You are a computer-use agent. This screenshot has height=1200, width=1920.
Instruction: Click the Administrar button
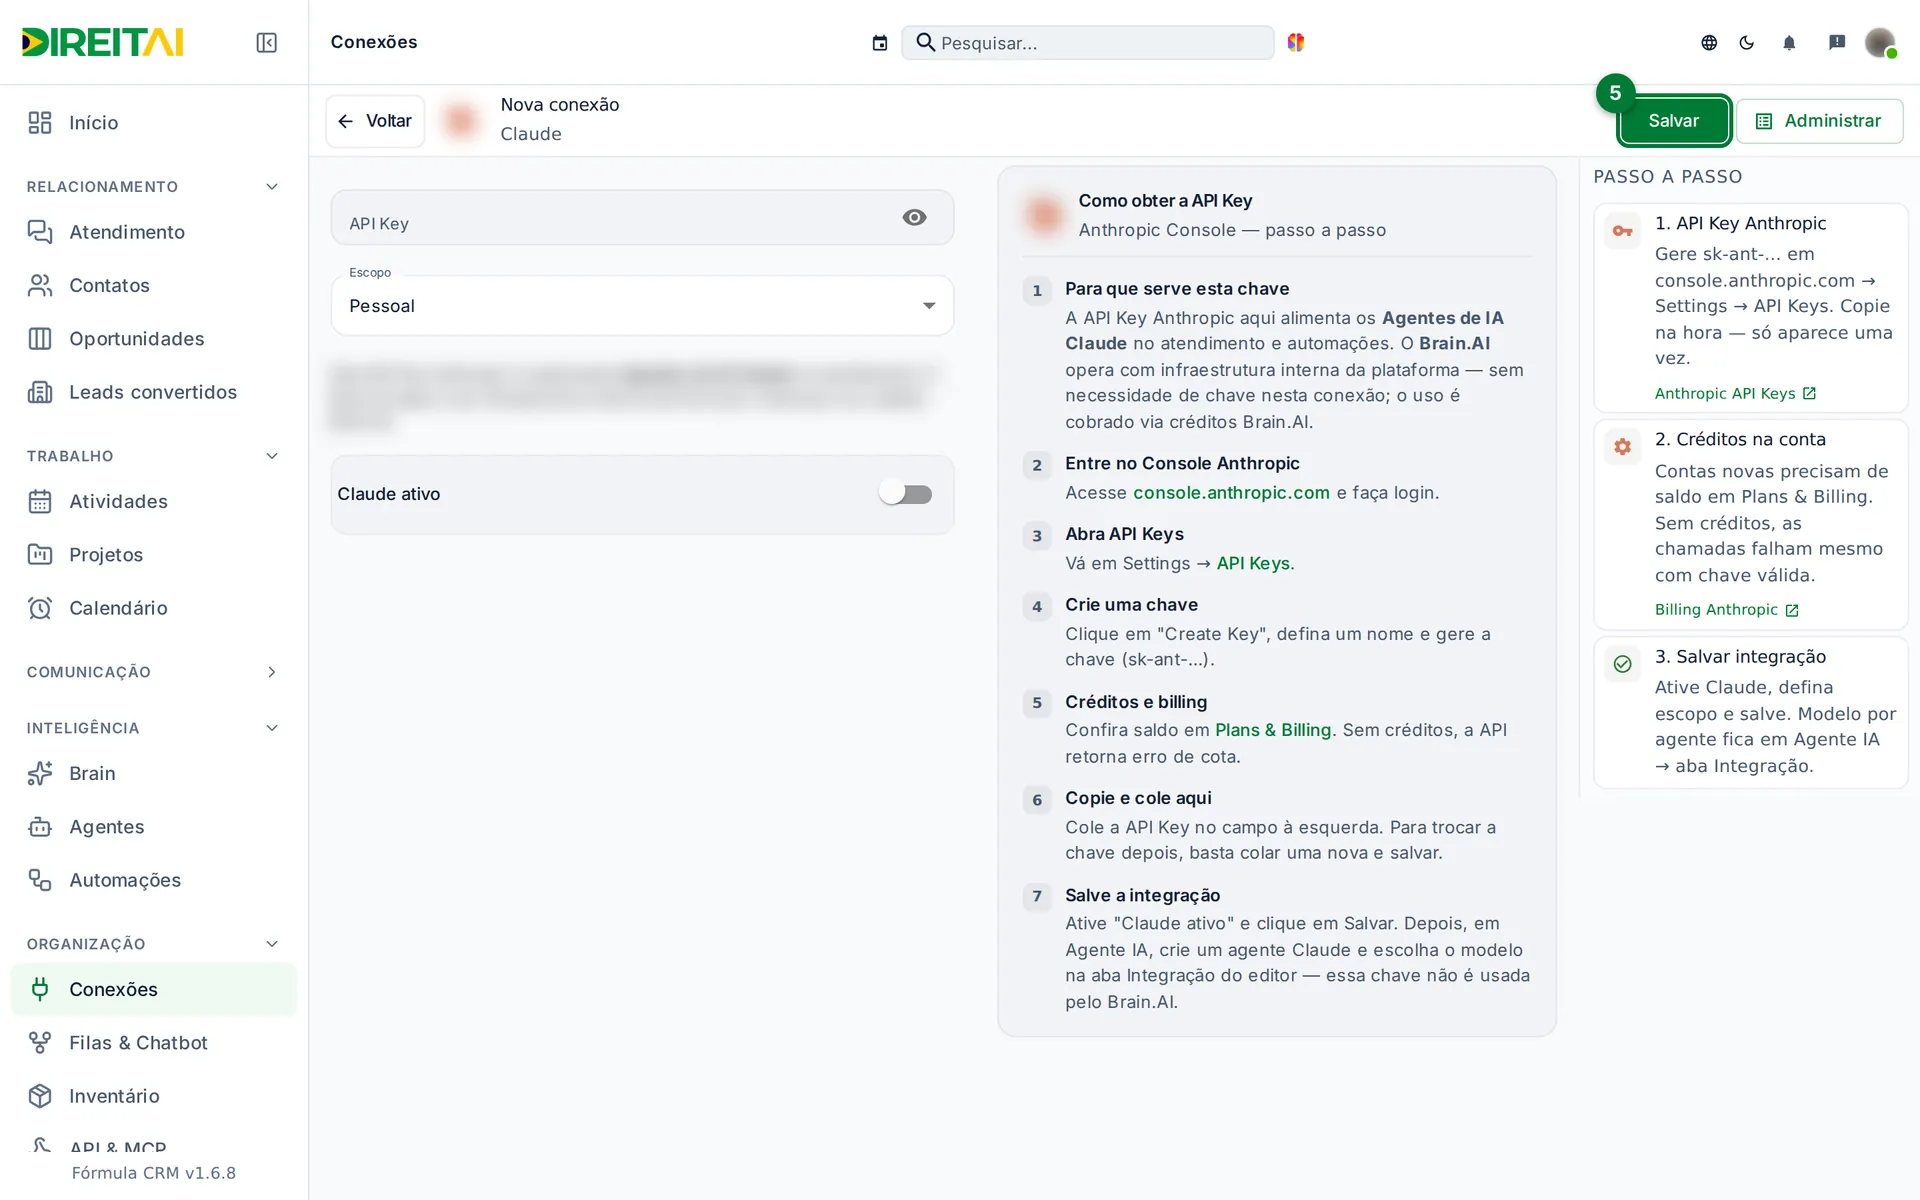(1819, 121)
